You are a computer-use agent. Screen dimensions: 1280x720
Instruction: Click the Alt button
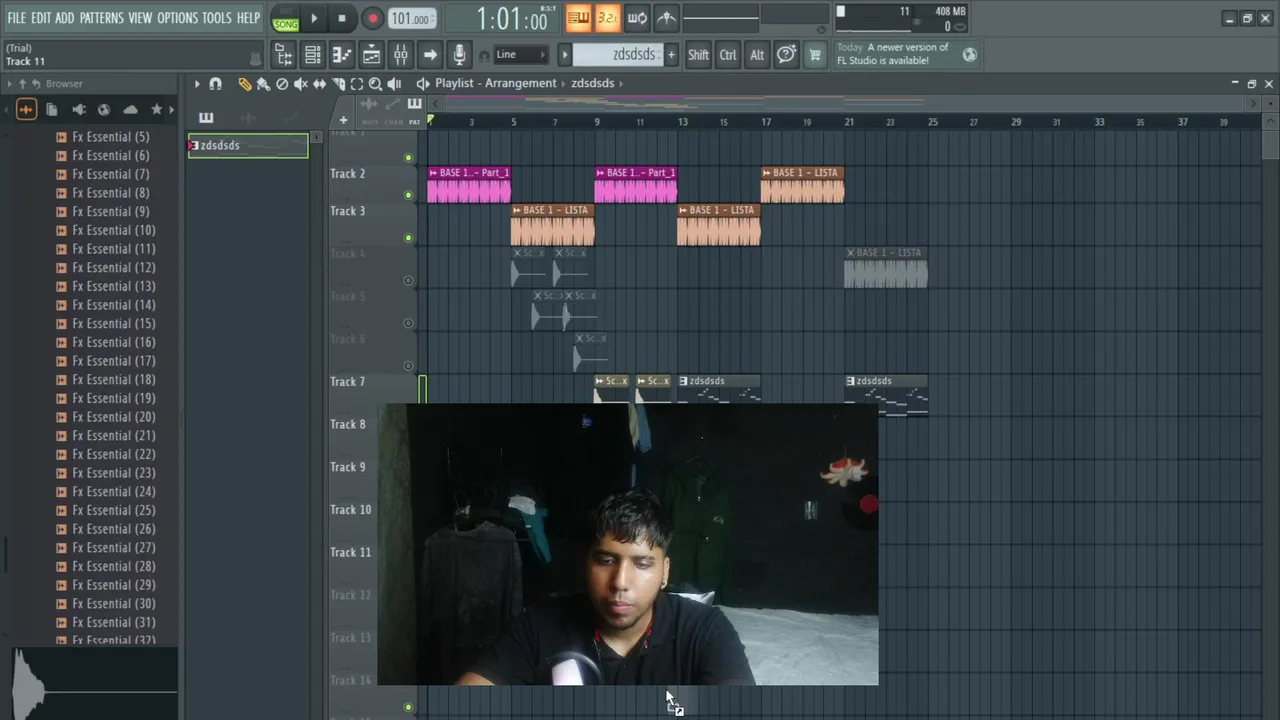pos(757,55)
